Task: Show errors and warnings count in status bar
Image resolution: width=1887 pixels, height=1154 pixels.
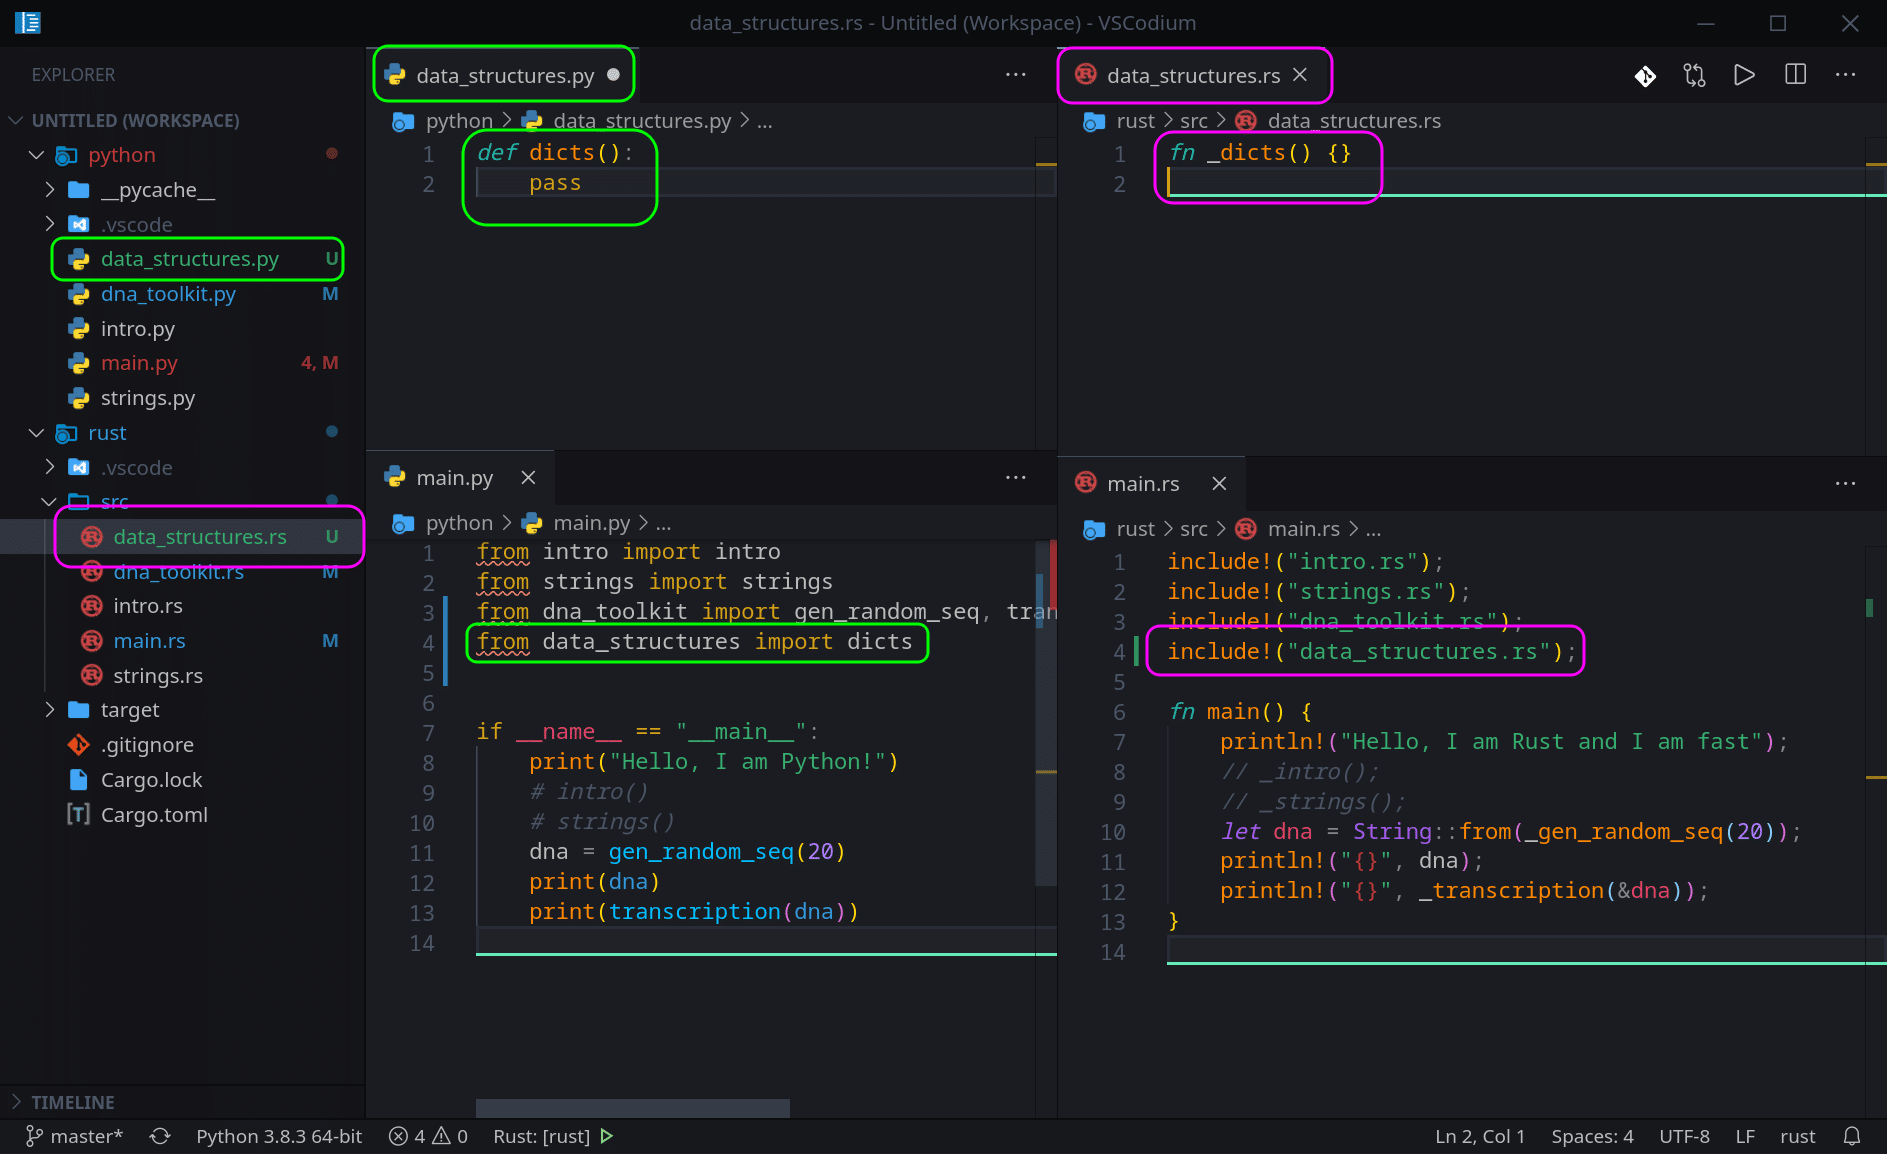Action: coord(428,1137)
